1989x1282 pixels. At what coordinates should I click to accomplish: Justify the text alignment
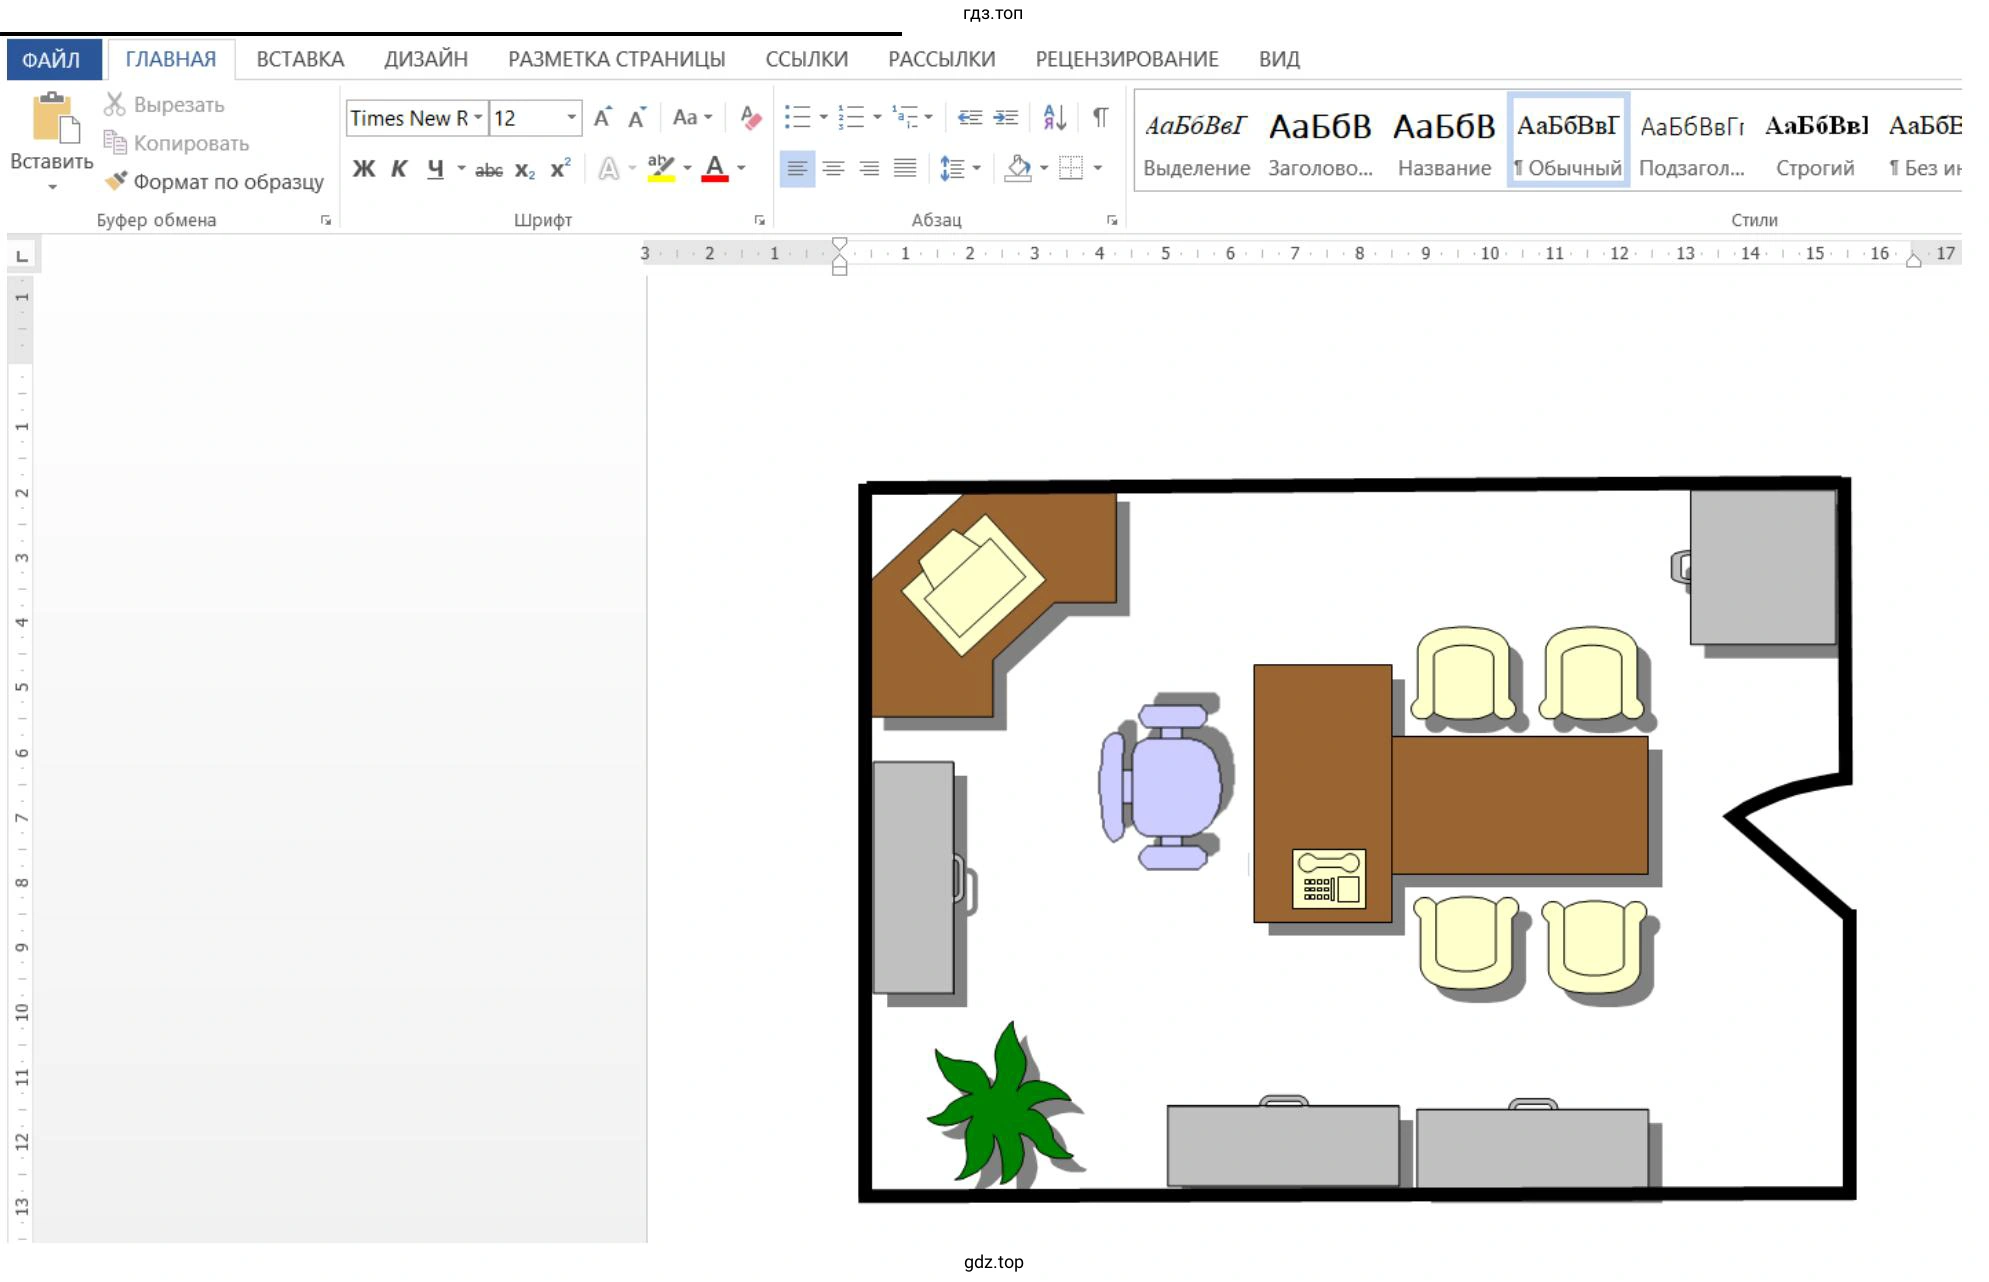click(905, 169)
